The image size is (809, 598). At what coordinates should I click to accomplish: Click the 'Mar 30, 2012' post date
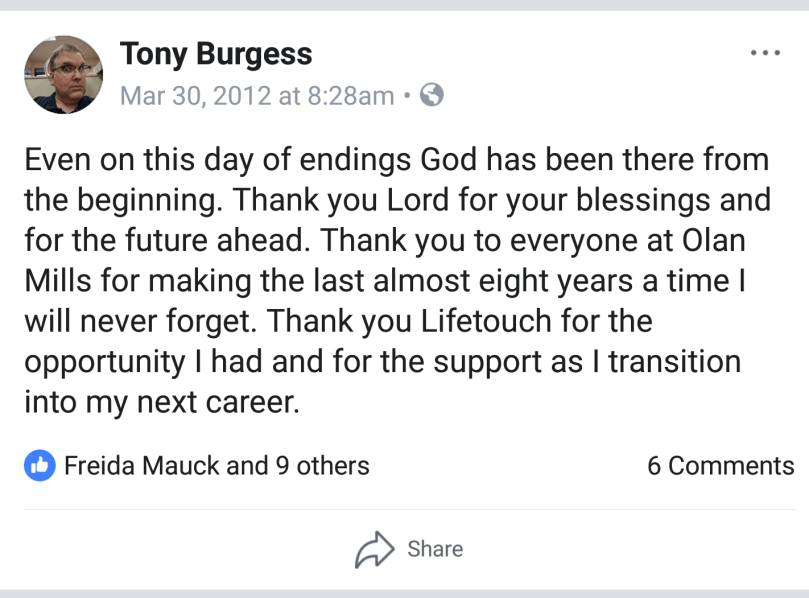(x=195, y=96)
